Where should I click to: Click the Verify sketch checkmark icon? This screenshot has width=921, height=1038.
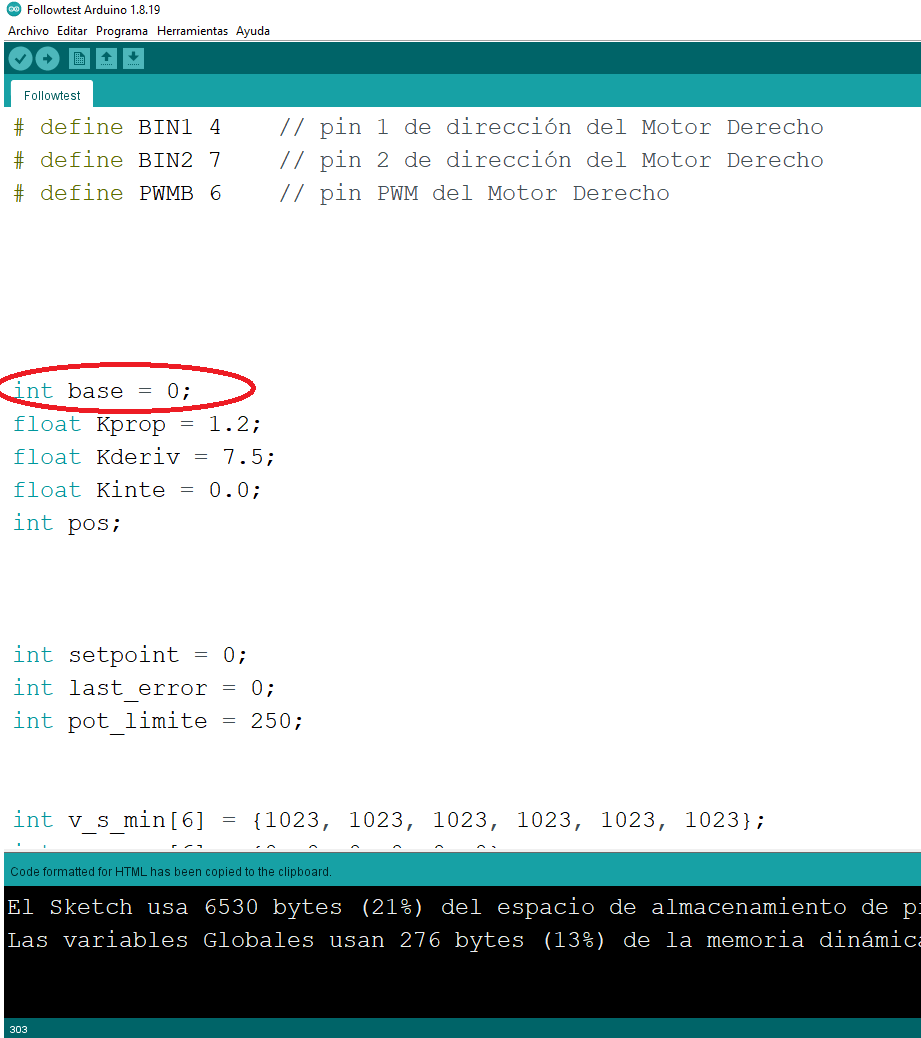coord(21,59)
